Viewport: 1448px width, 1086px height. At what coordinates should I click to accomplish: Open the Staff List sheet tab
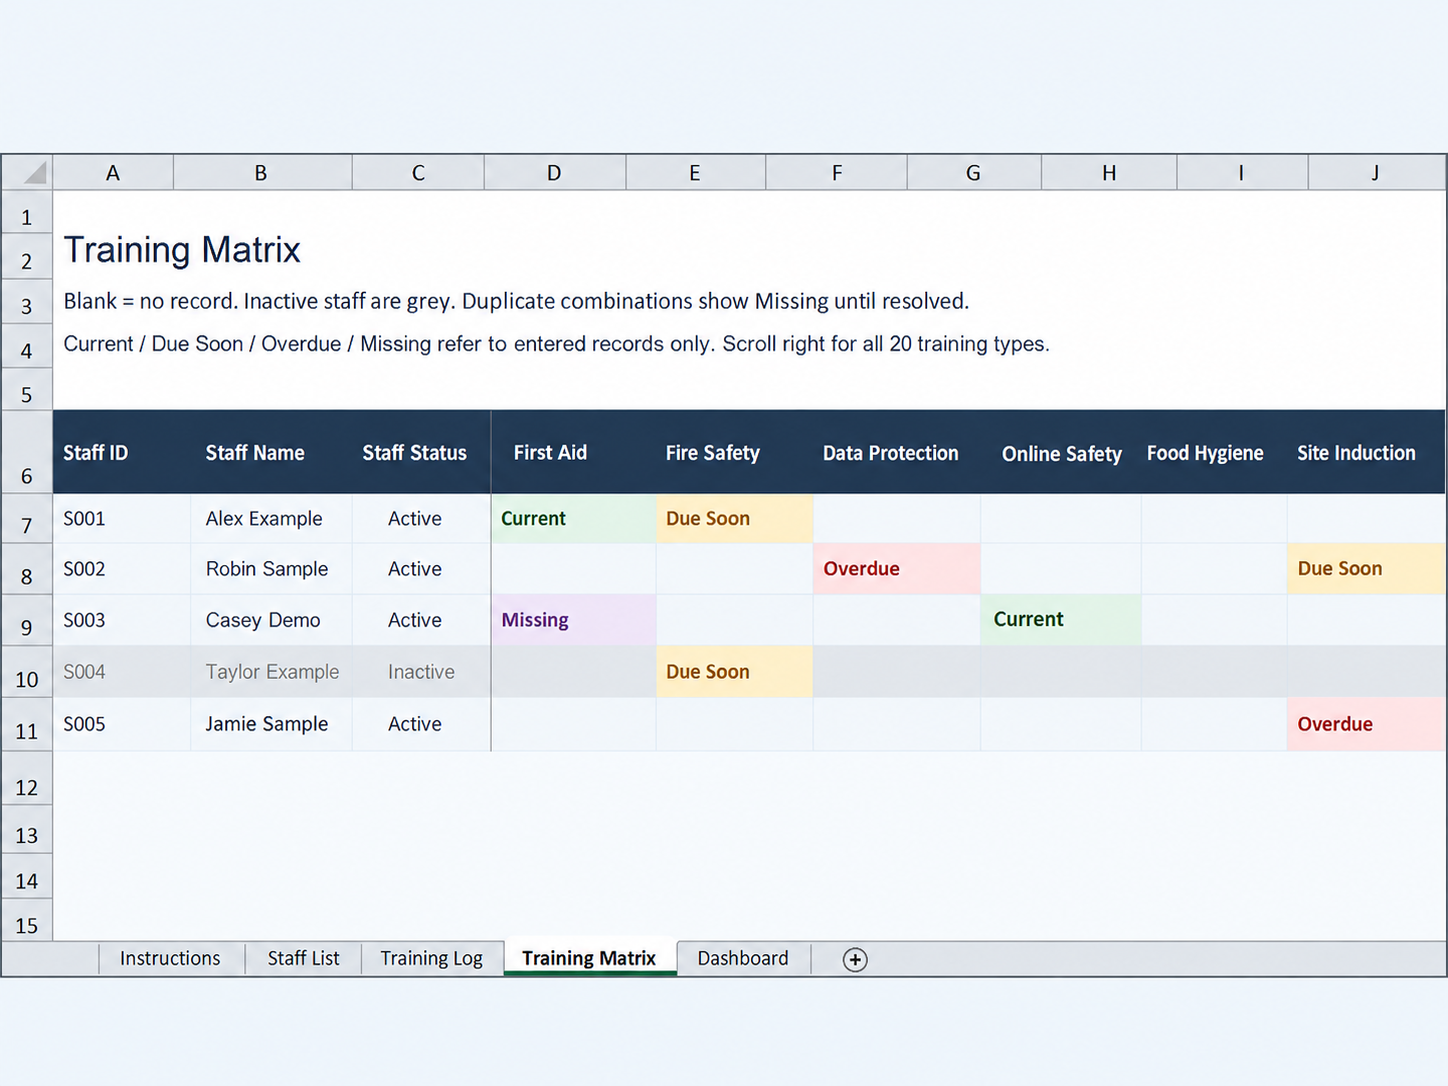303,958
